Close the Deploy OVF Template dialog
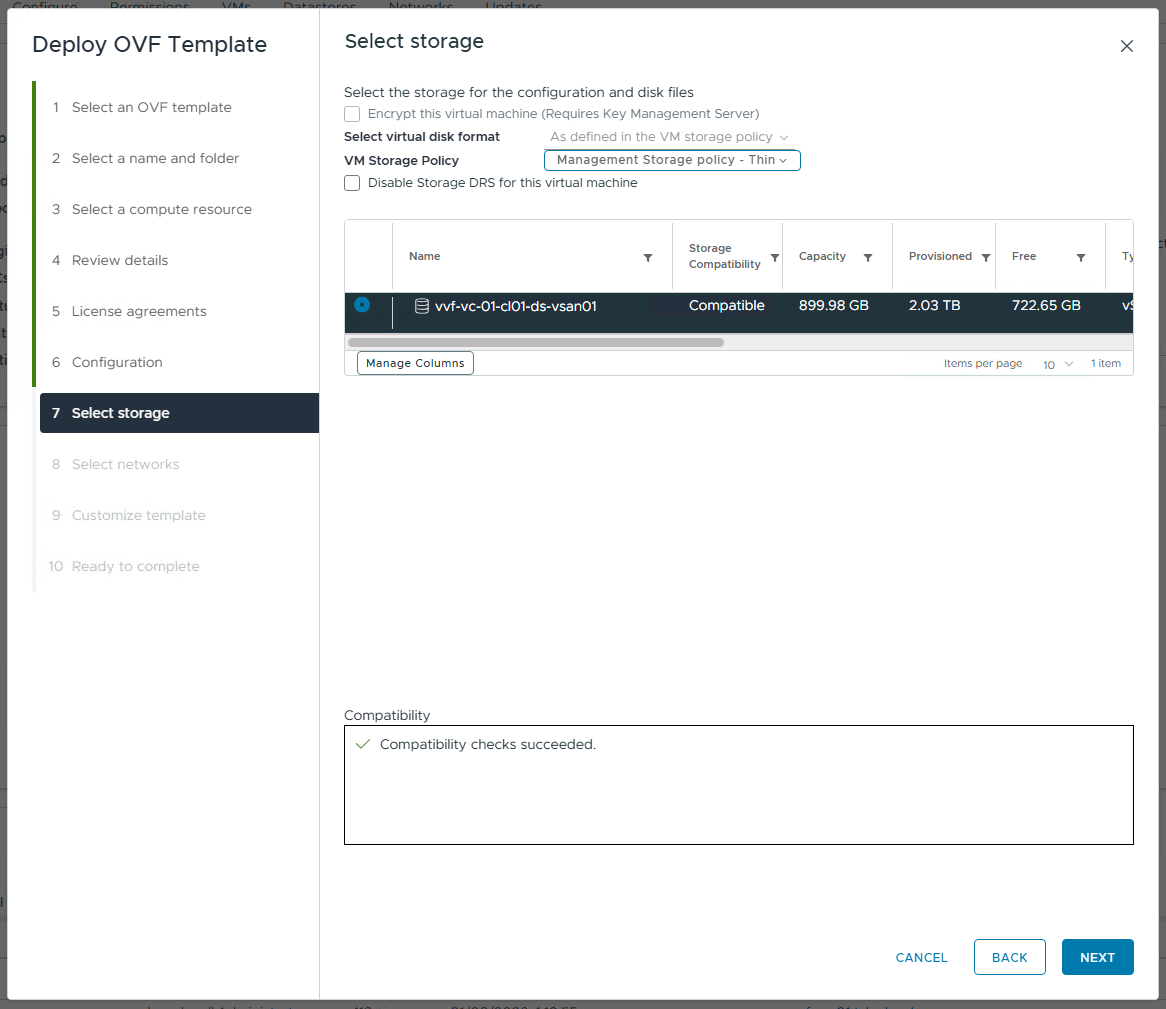The width and height of the screenshot is (1166, 1009). [1127, 46]
